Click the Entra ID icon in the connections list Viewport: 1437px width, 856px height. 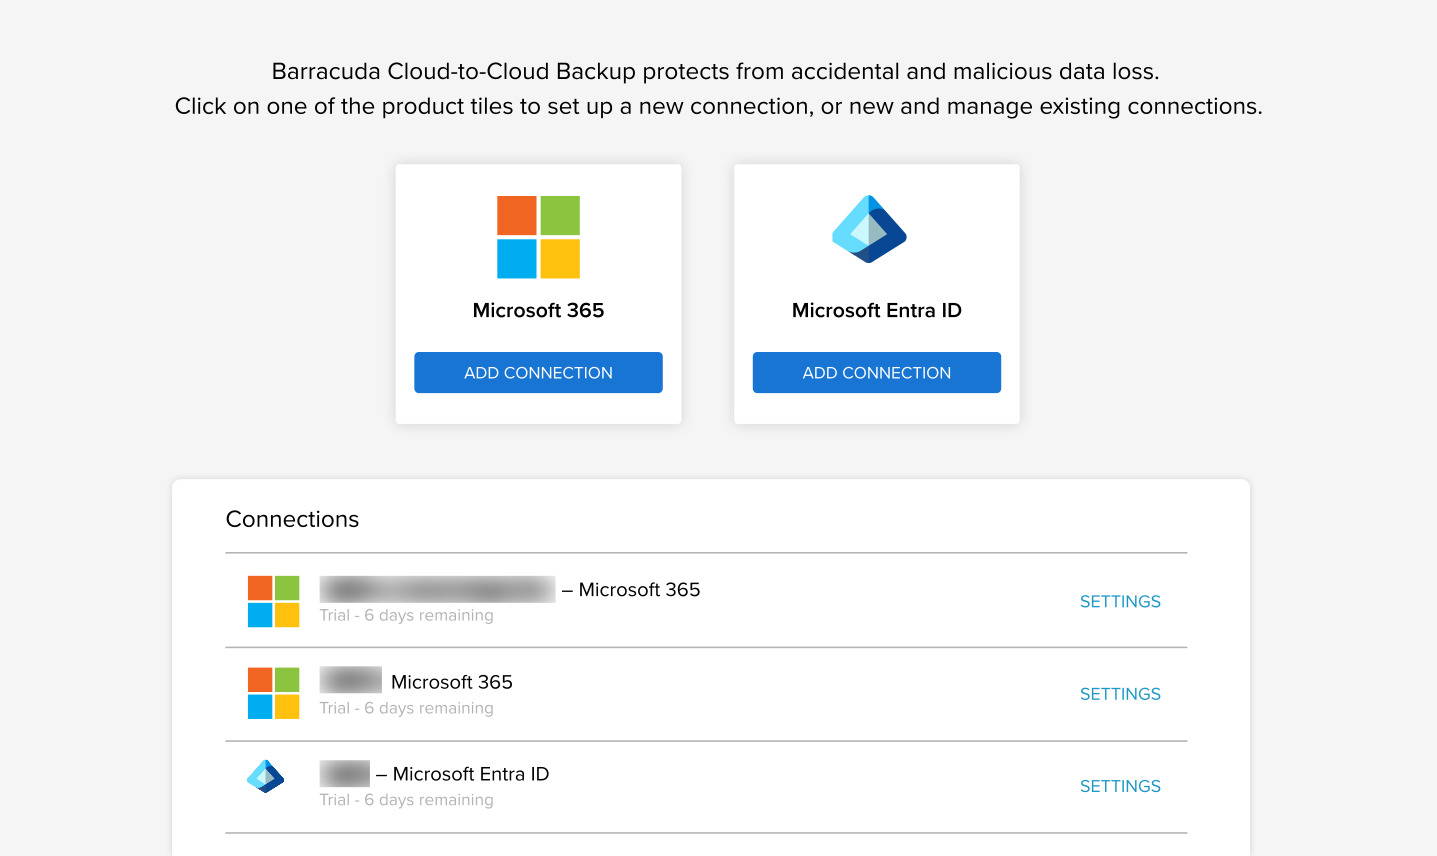pos(266,776)
